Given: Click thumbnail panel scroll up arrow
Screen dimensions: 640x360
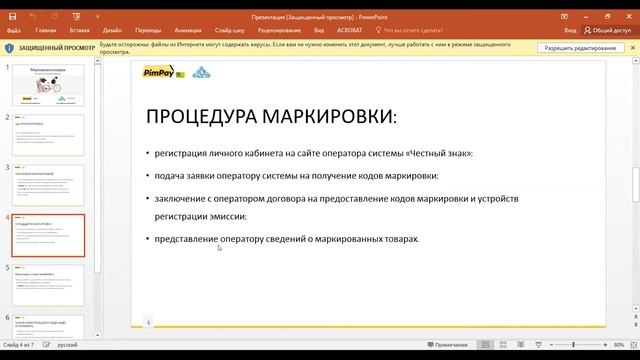Looking at the screenshot, I should 98,61.
